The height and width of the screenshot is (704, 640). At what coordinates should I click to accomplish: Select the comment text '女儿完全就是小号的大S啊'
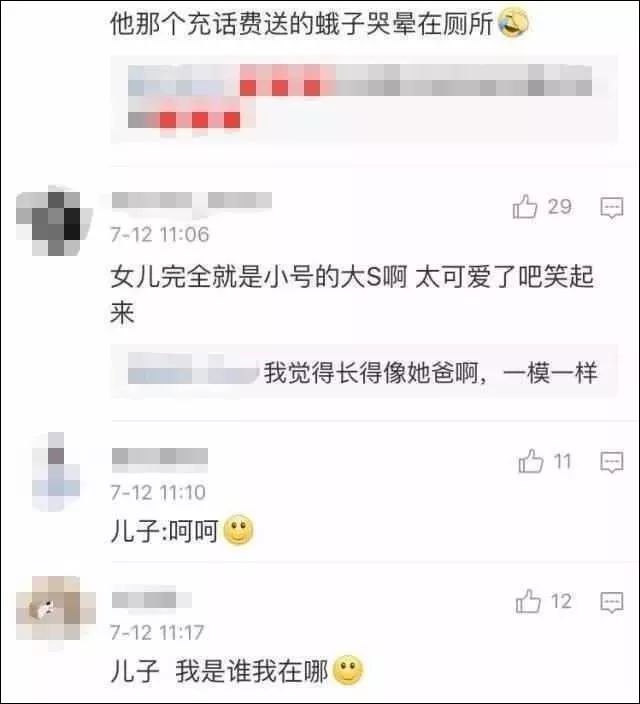259,277
